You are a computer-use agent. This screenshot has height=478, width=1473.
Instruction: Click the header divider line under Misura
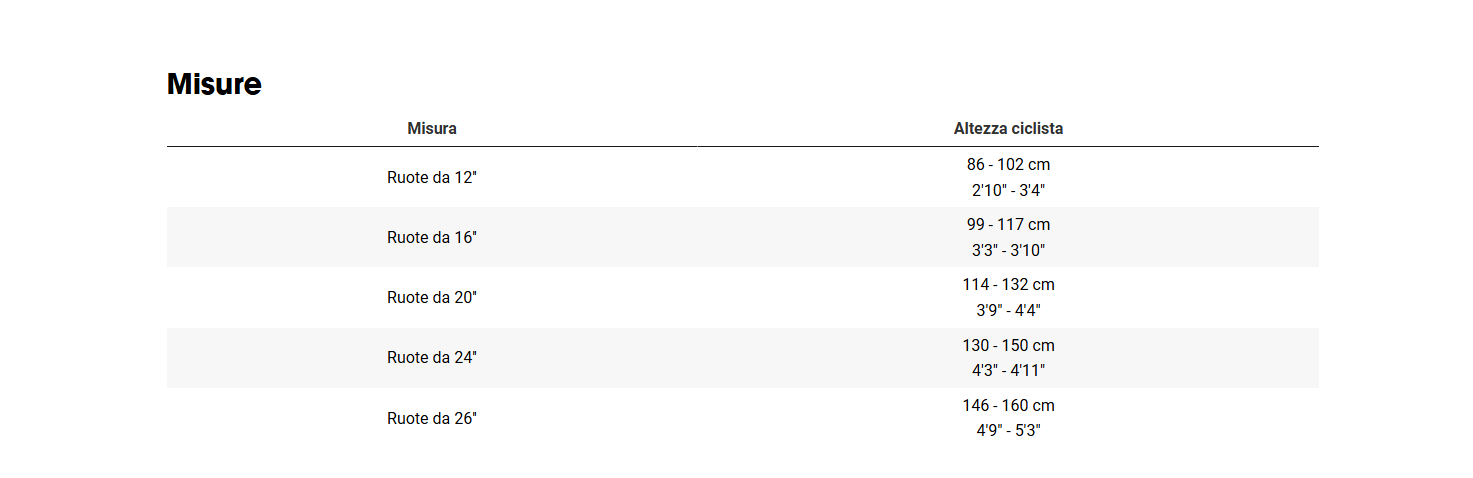click(432, 146)
